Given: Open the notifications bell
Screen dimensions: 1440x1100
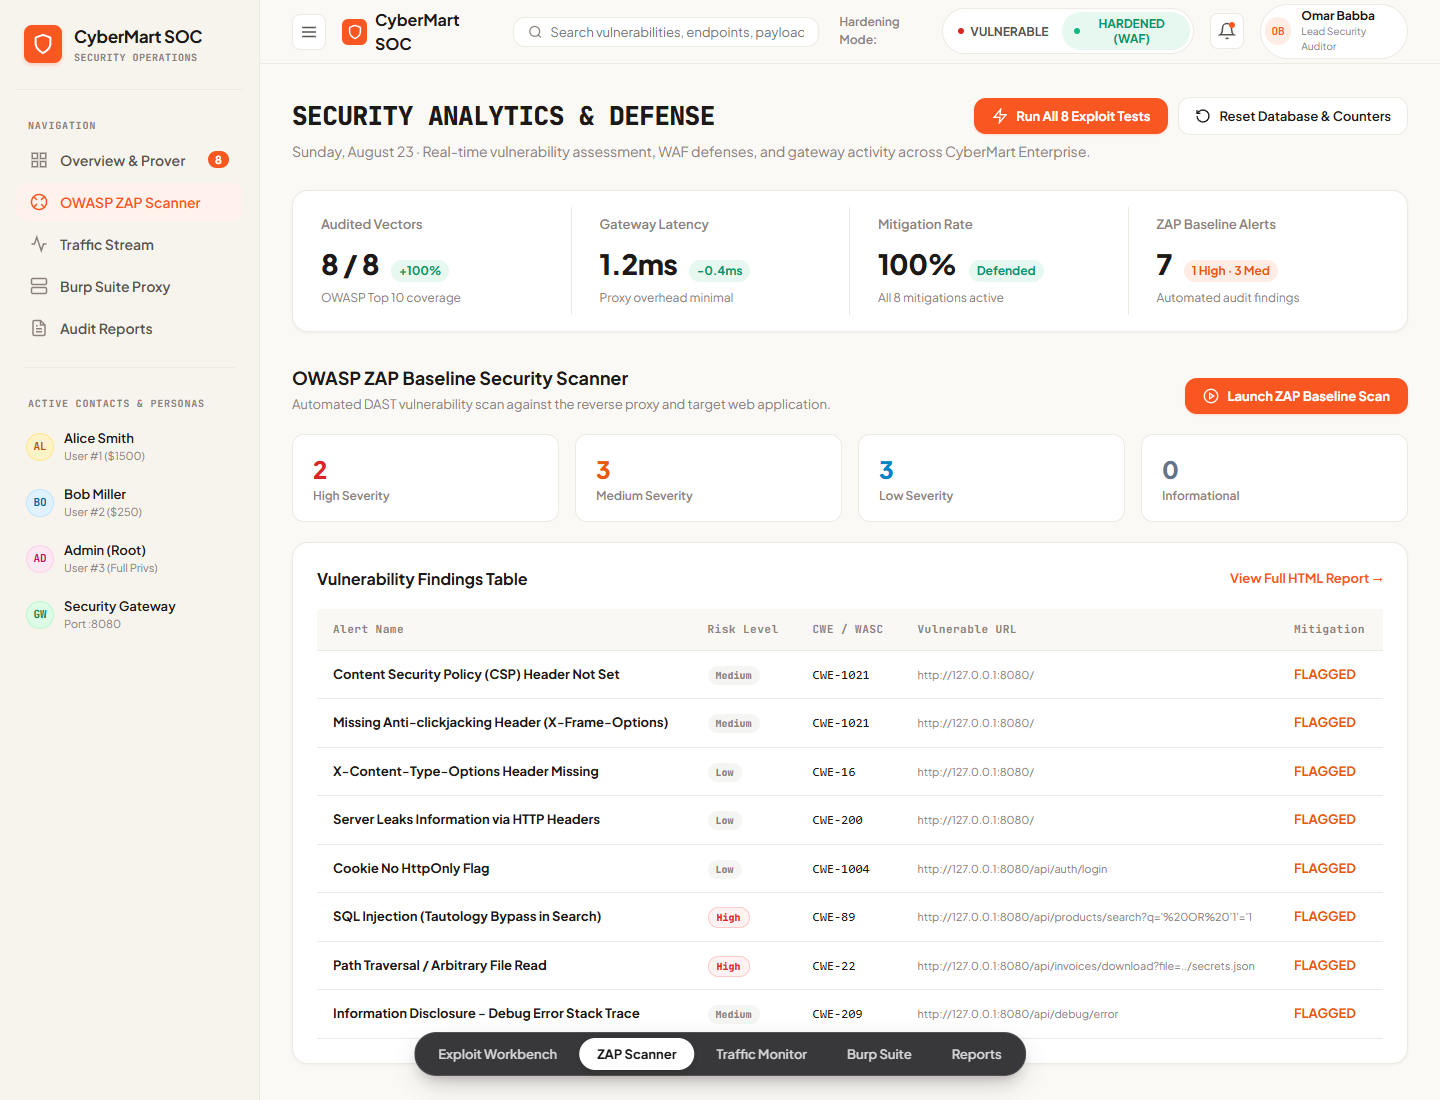Looking at the screenshot, I should pos(1227,31).
